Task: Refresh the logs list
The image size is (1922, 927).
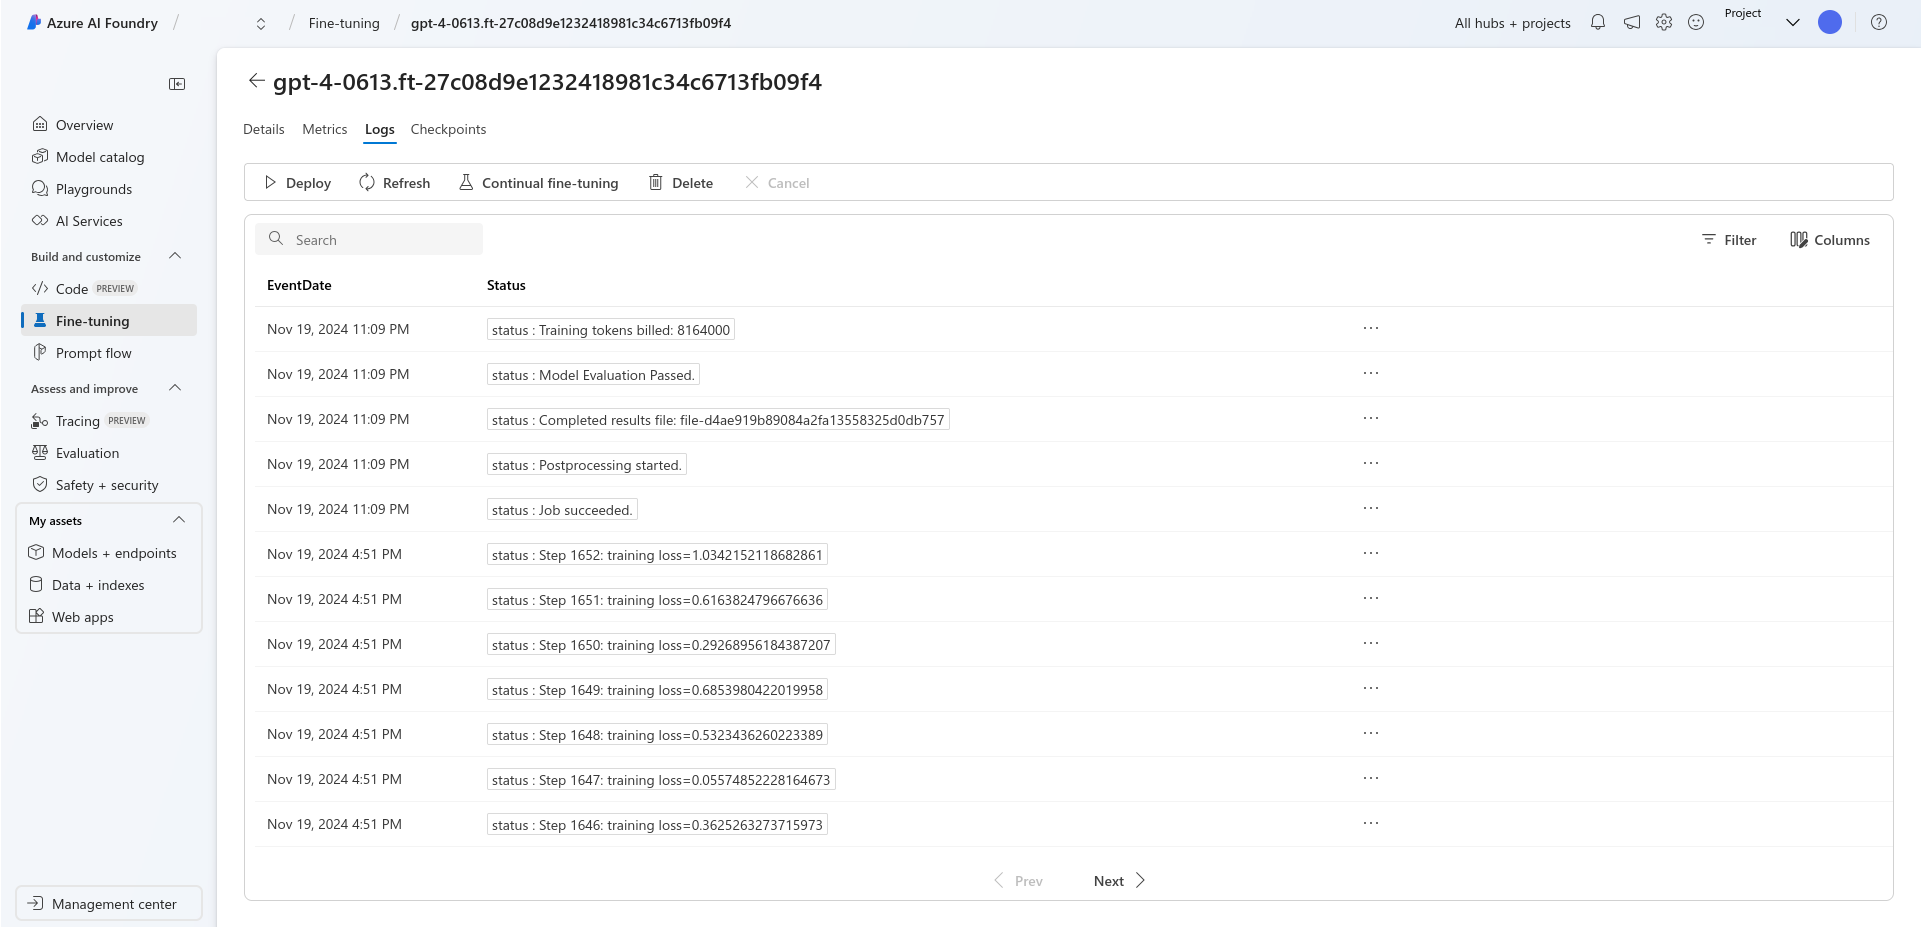Action: tap(395, 183)
